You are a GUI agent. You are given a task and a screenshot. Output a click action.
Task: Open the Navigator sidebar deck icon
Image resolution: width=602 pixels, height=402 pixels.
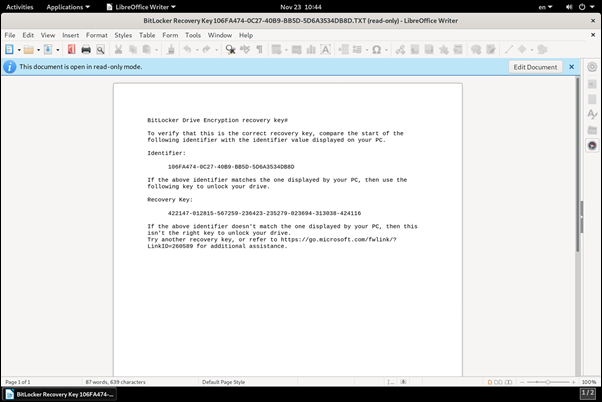(x=592, y=146)
